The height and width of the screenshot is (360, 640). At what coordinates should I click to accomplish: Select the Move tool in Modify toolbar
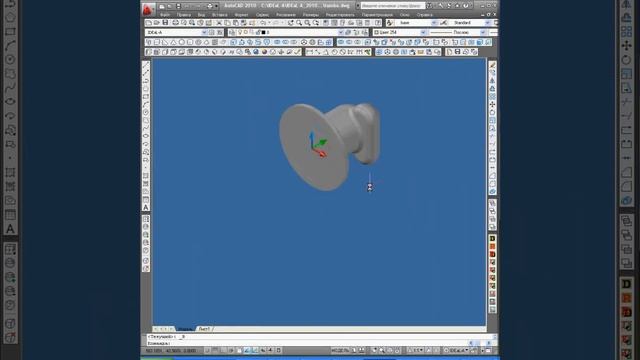(493, 105)
